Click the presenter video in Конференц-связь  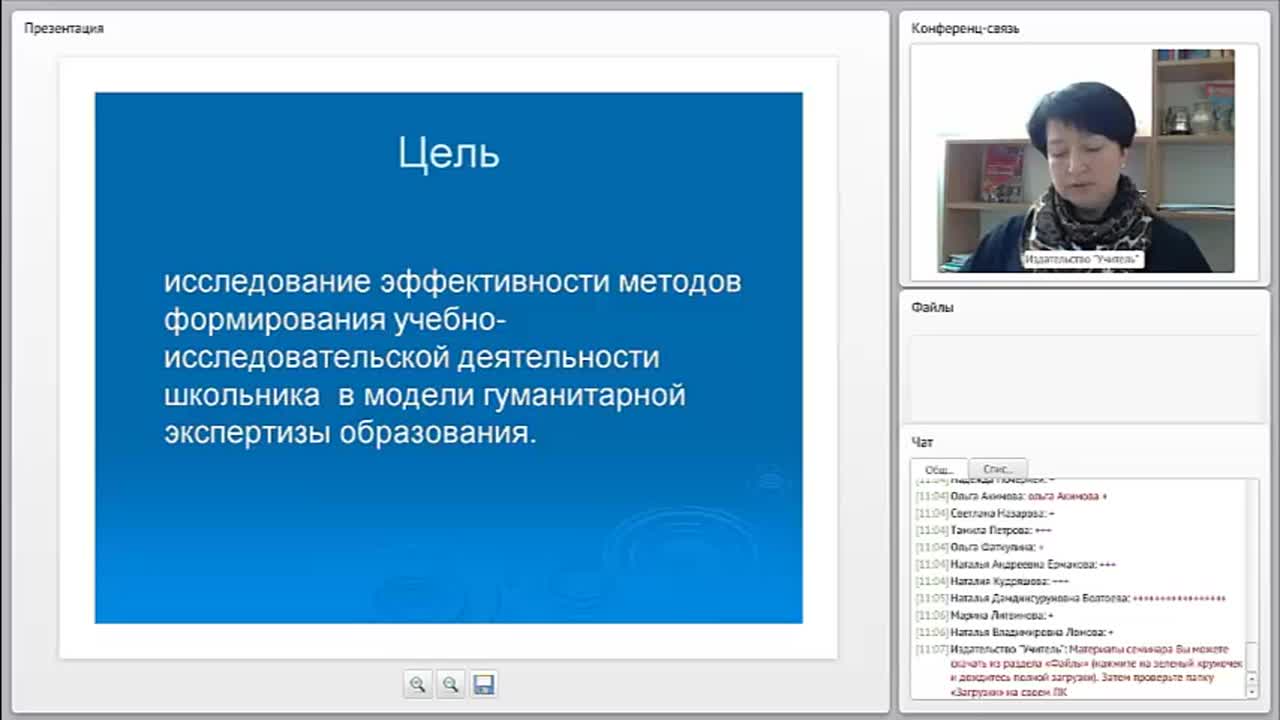[1086, 160]
